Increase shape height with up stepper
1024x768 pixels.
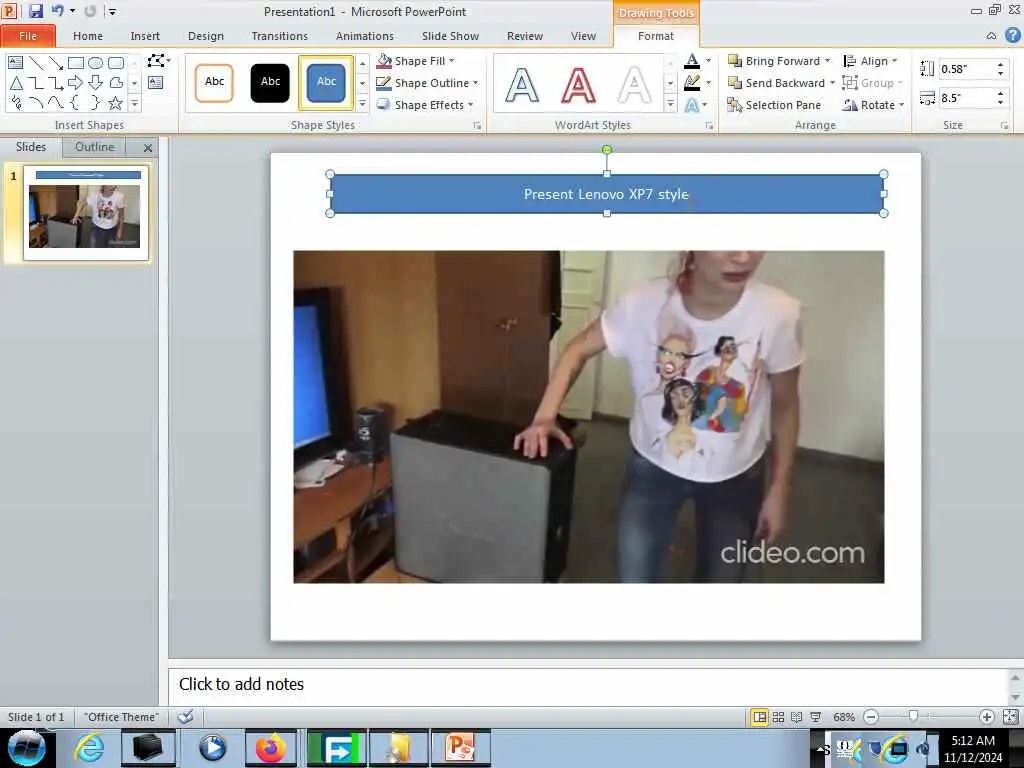(x=1000, y=64)
